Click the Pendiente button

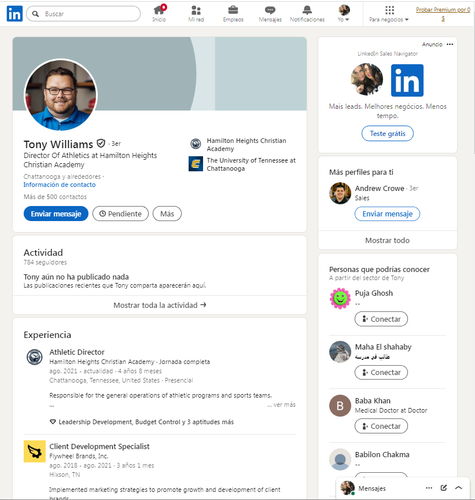[x=120, y=214]
